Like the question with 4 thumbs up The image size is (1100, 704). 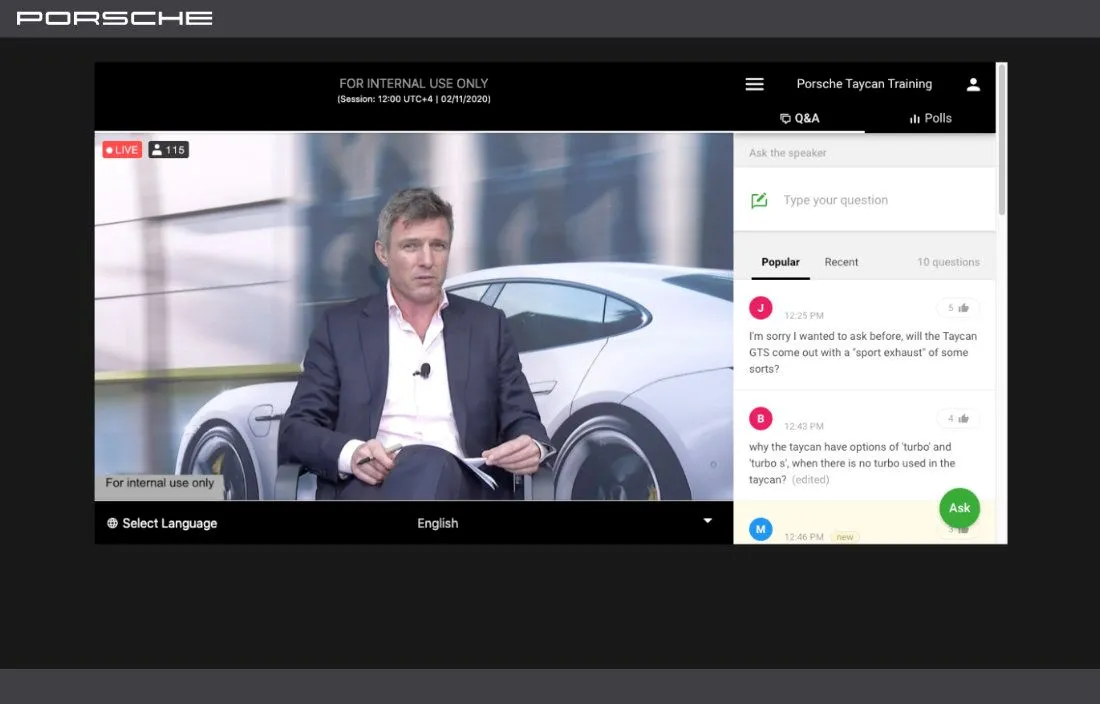958,419
